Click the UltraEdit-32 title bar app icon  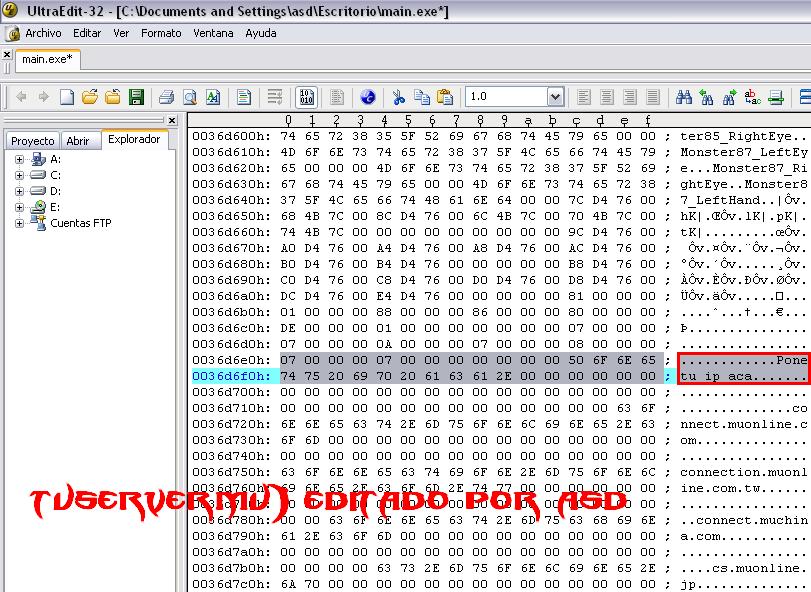click(9, 10)
